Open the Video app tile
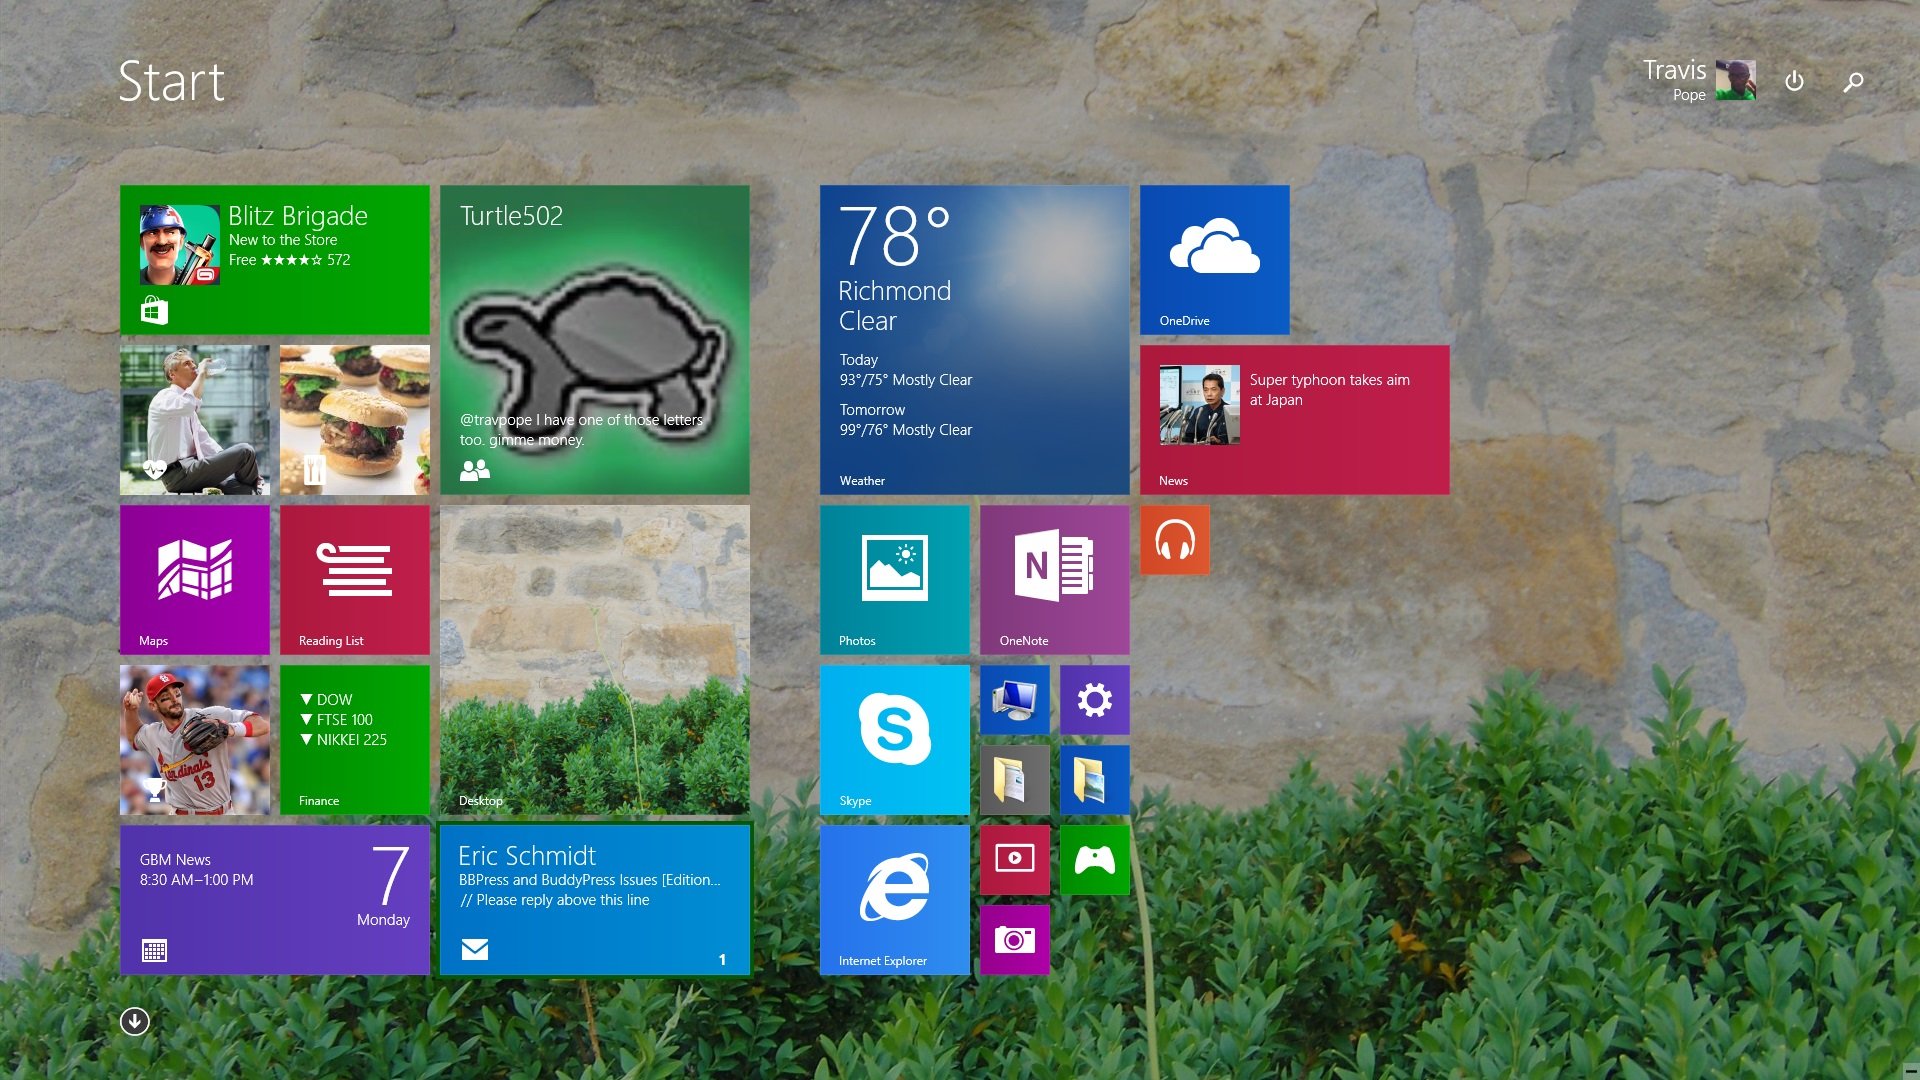 tap(1015, 860)
